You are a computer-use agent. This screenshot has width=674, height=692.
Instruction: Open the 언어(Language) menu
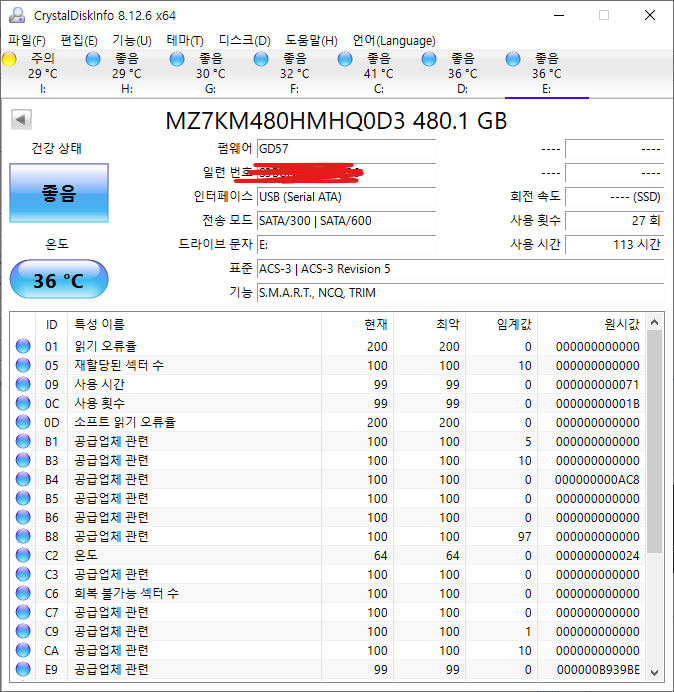pos(394,41)
